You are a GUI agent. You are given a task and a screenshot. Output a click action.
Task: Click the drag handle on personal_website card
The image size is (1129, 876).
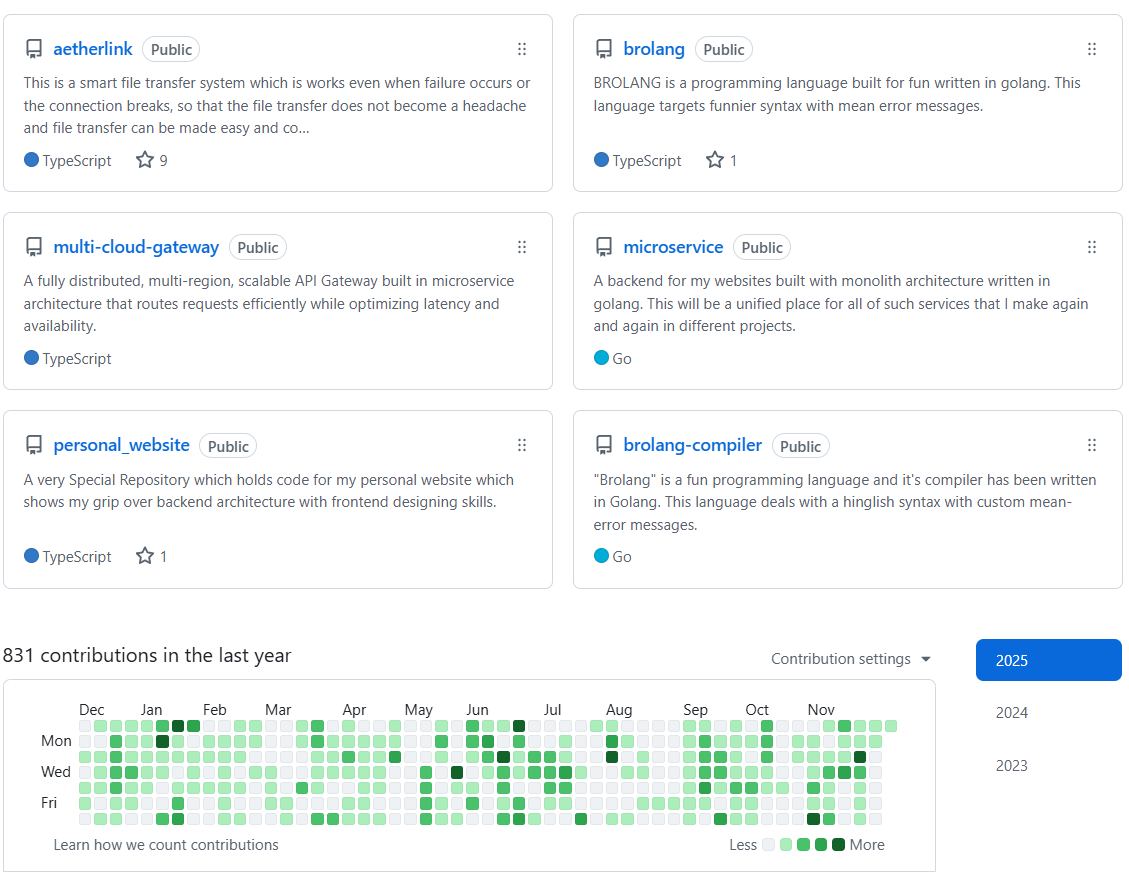522,445
